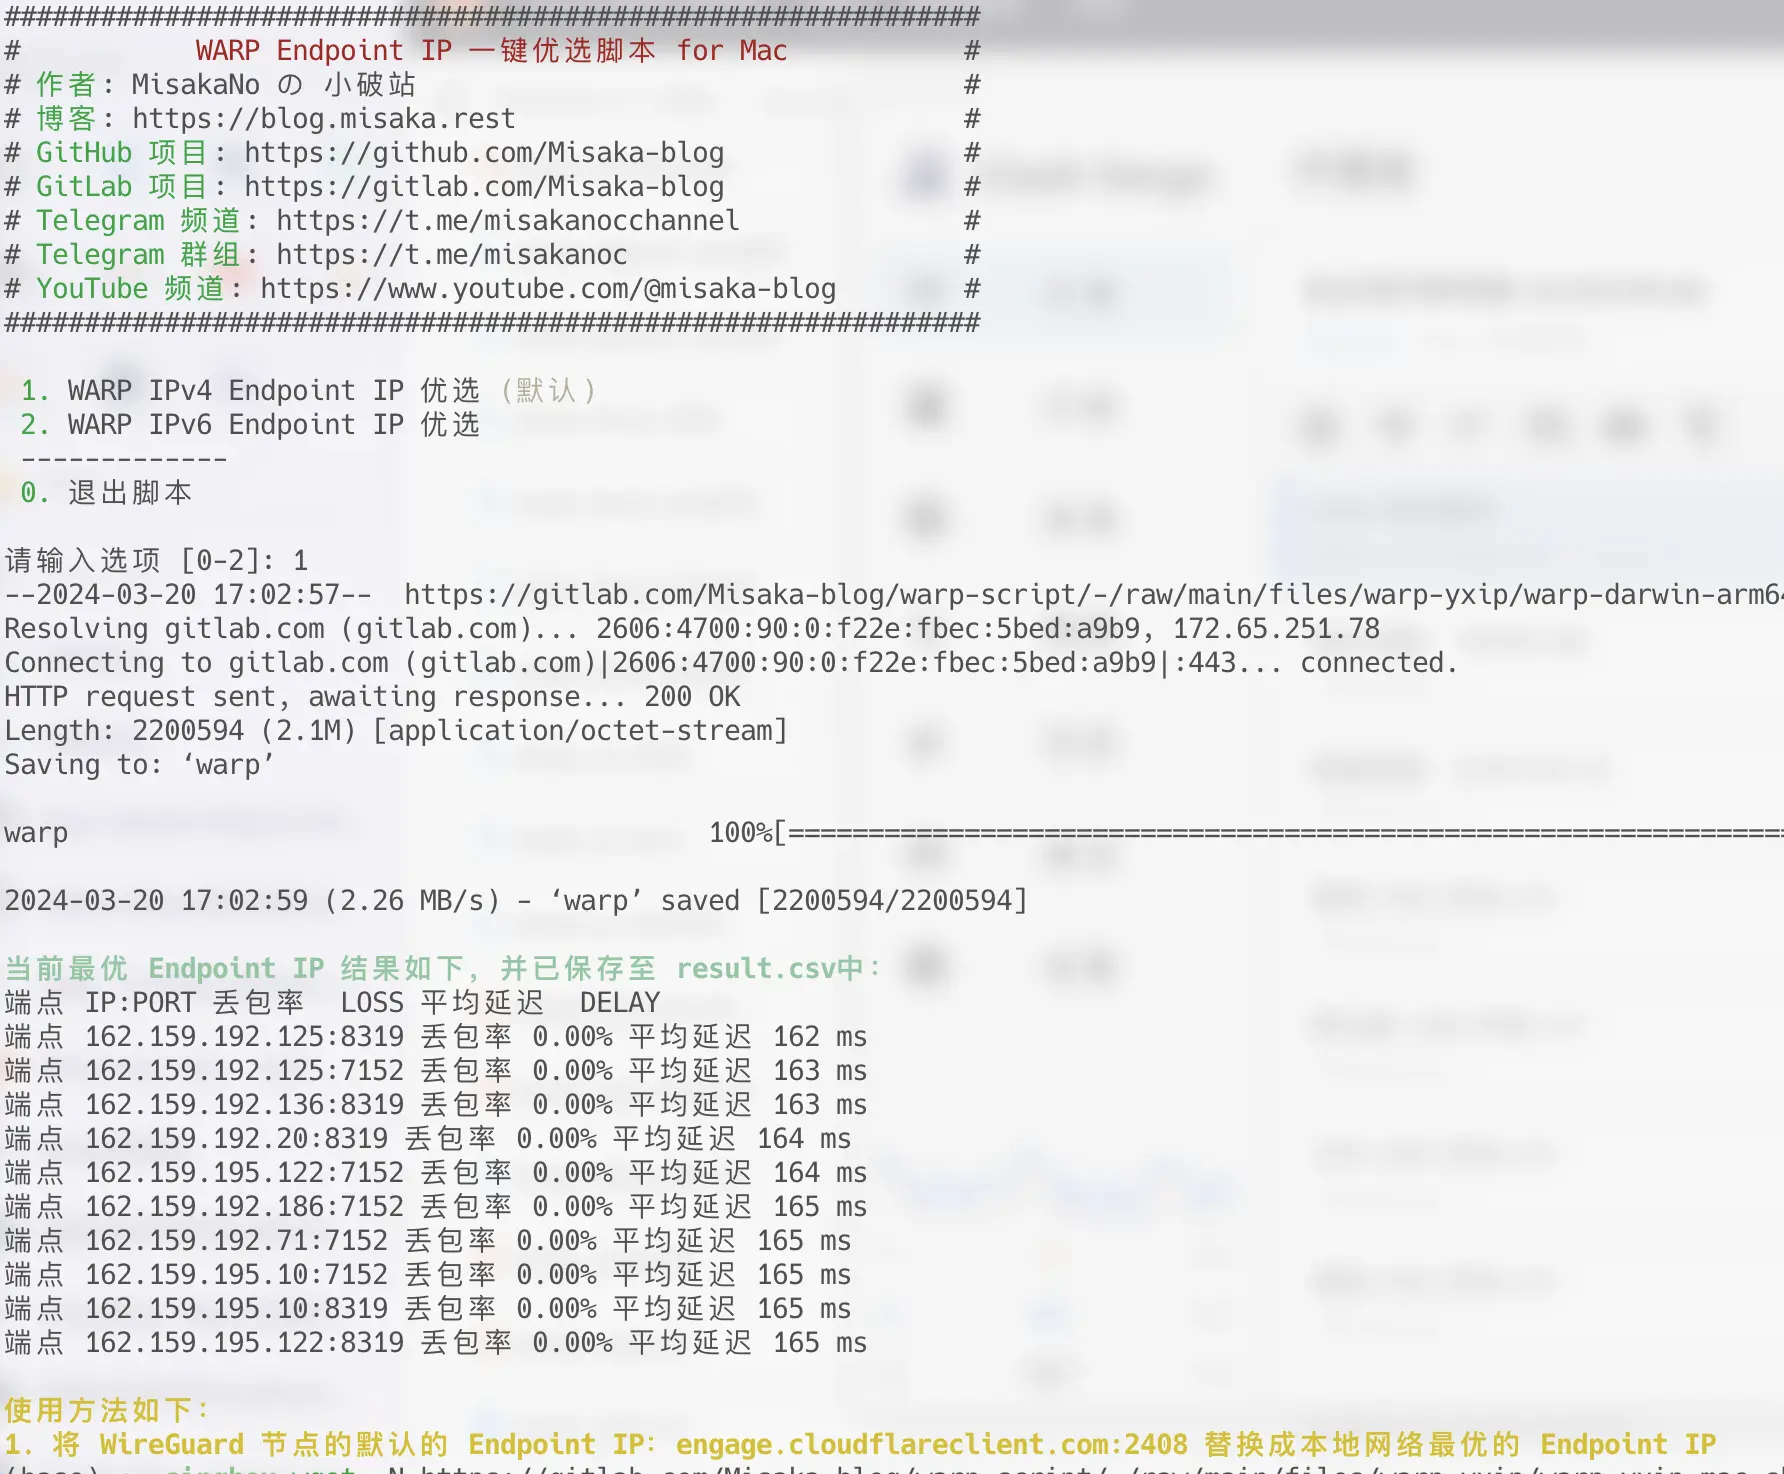The width and height of the screenshot is (1784, 1474).
Task: Open the github.com/Misaka-blog link
Action: (483, 153)
